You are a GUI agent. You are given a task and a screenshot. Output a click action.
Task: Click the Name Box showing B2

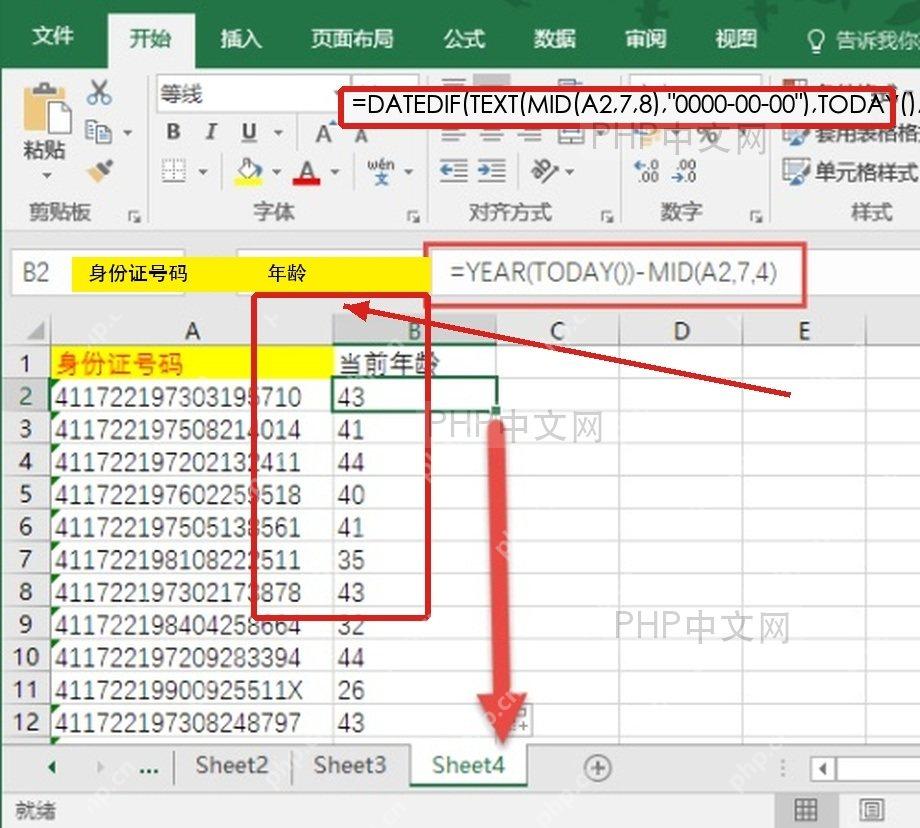pyautogui.click(x=41, y=272)
